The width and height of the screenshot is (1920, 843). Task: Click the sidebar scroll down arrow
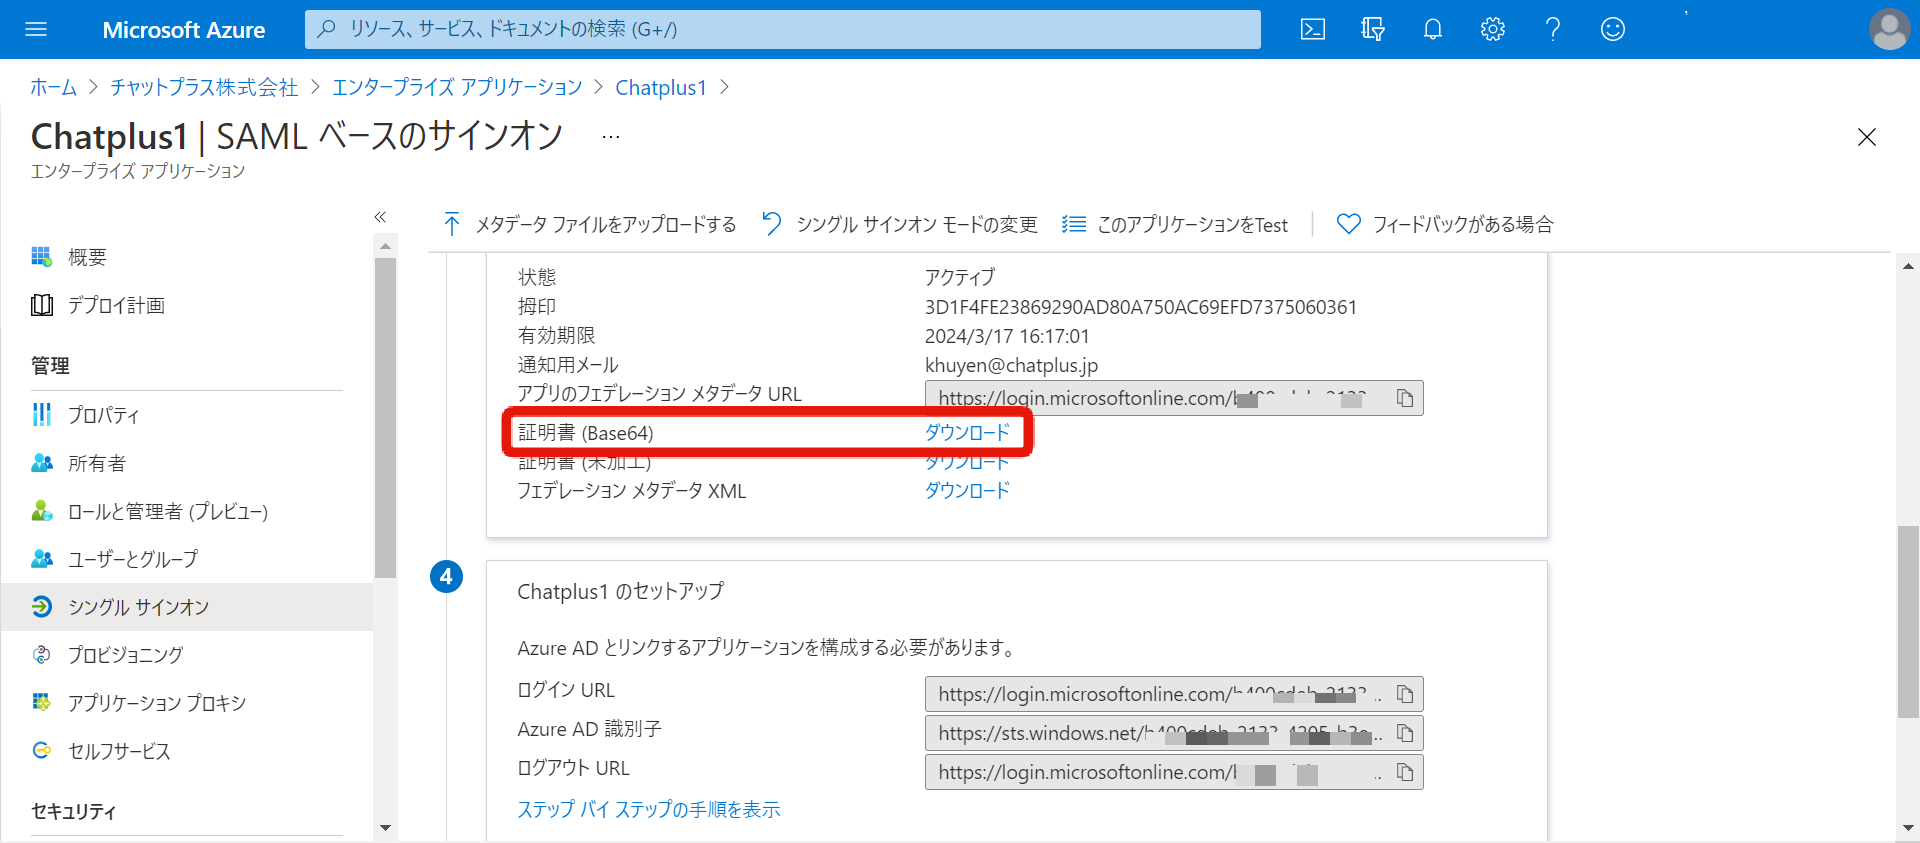tap(385, 828)
